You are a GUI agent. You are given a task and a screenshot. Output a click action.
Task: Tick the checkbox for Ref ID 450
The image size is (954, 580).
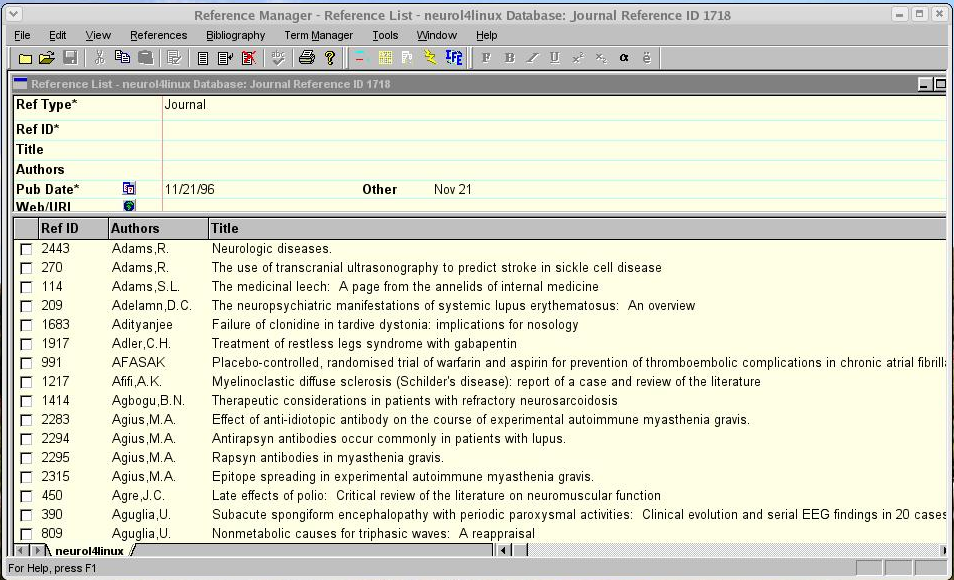pyautogui.click(x=26, y=496)
